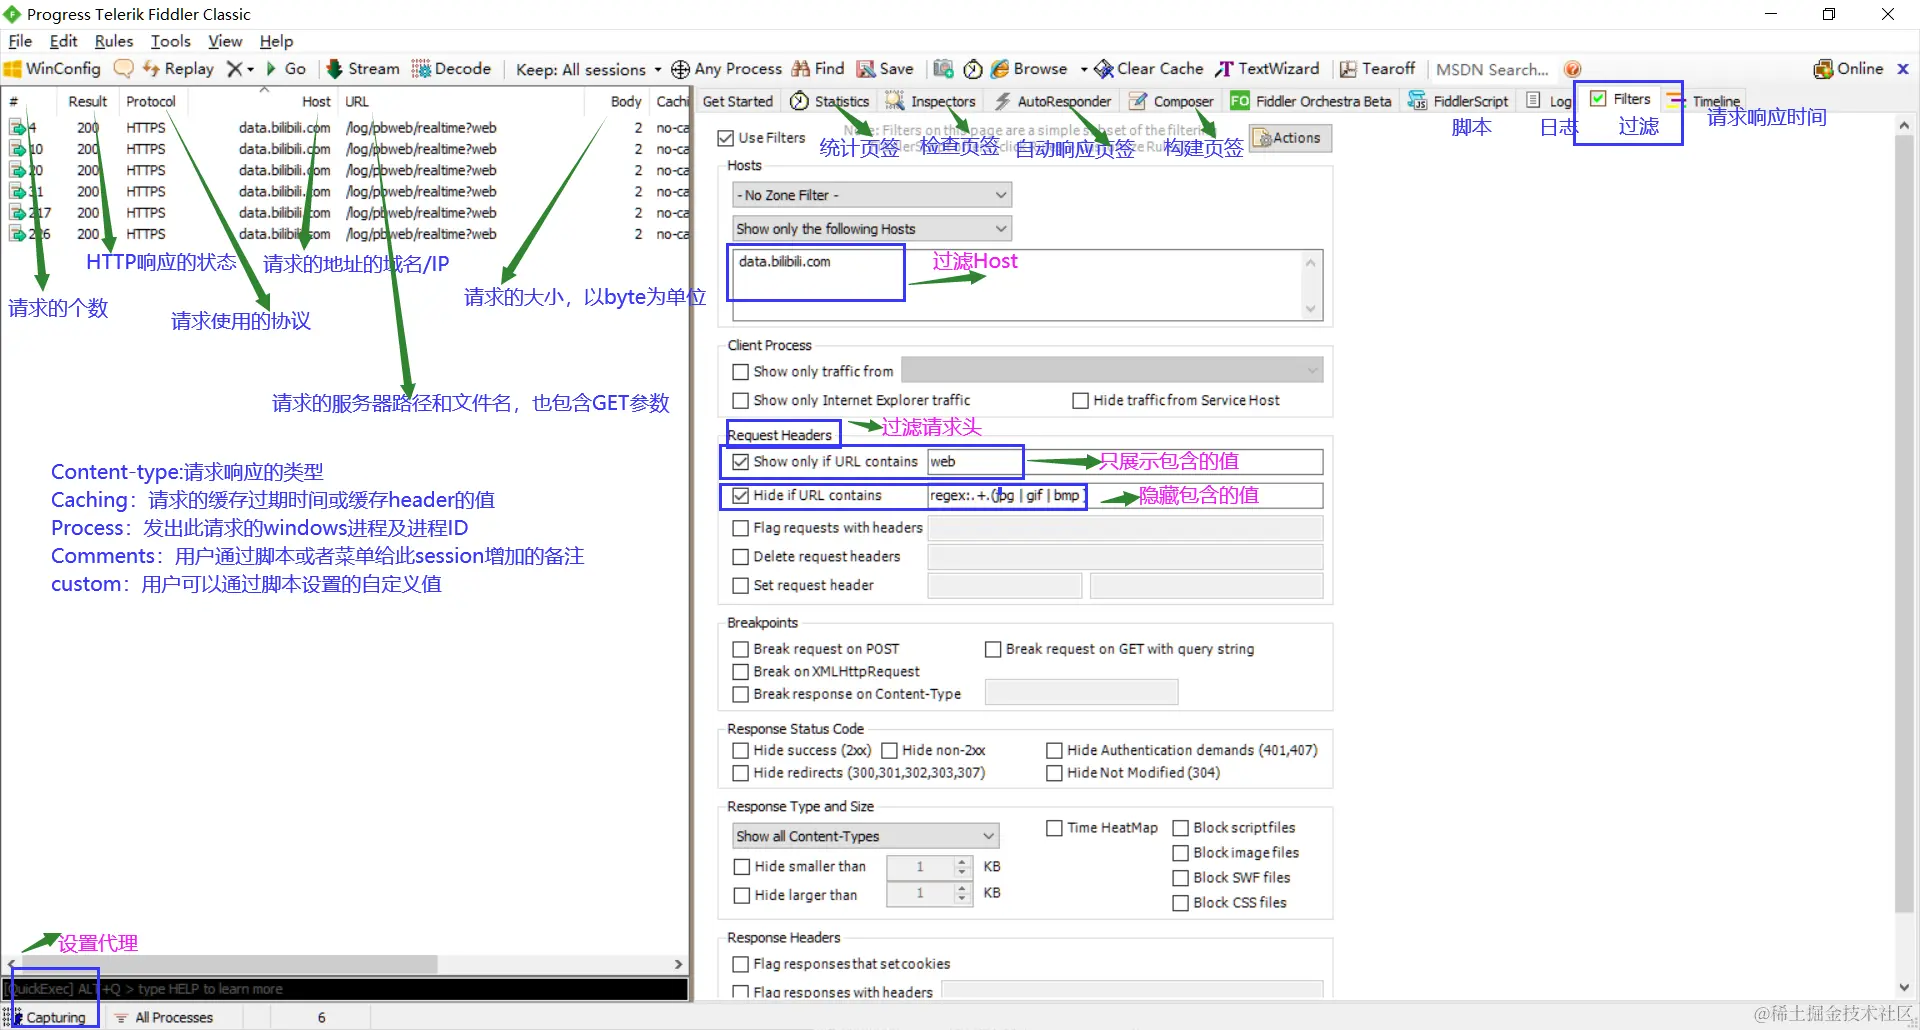Check Break request on POST

741,650
